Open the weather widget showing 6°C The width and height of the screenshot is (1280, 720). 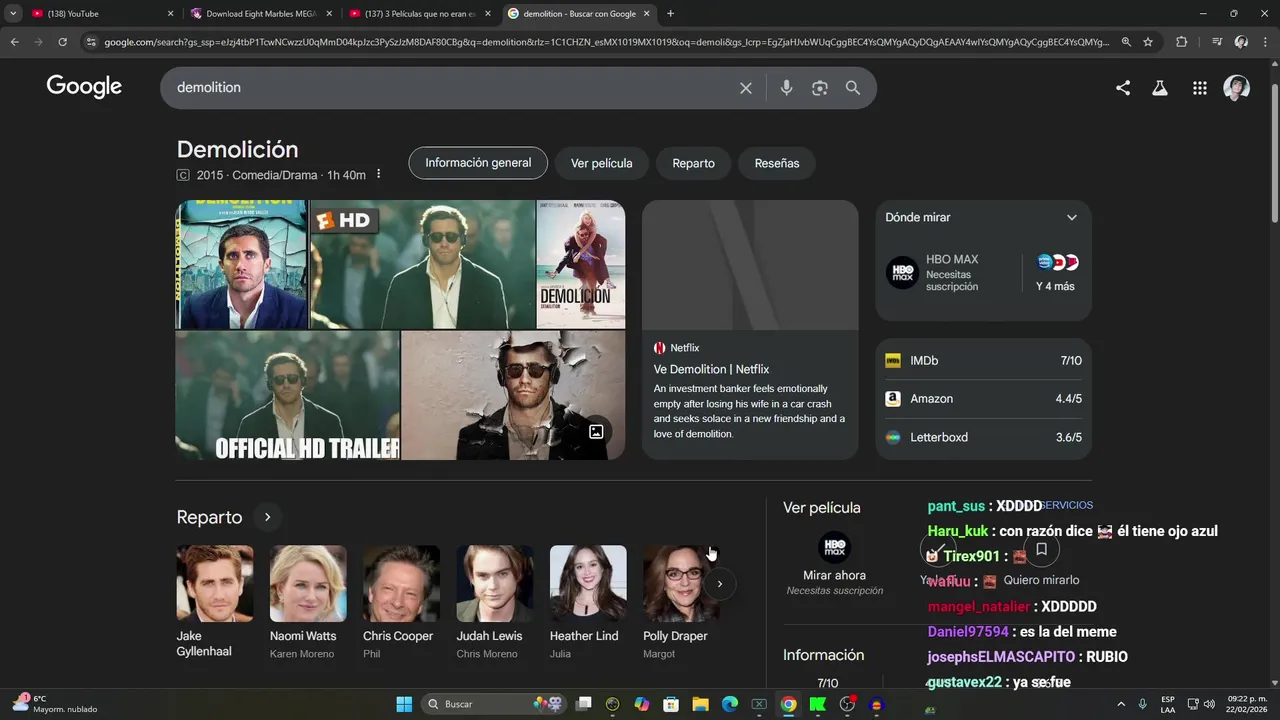point(56,704)
